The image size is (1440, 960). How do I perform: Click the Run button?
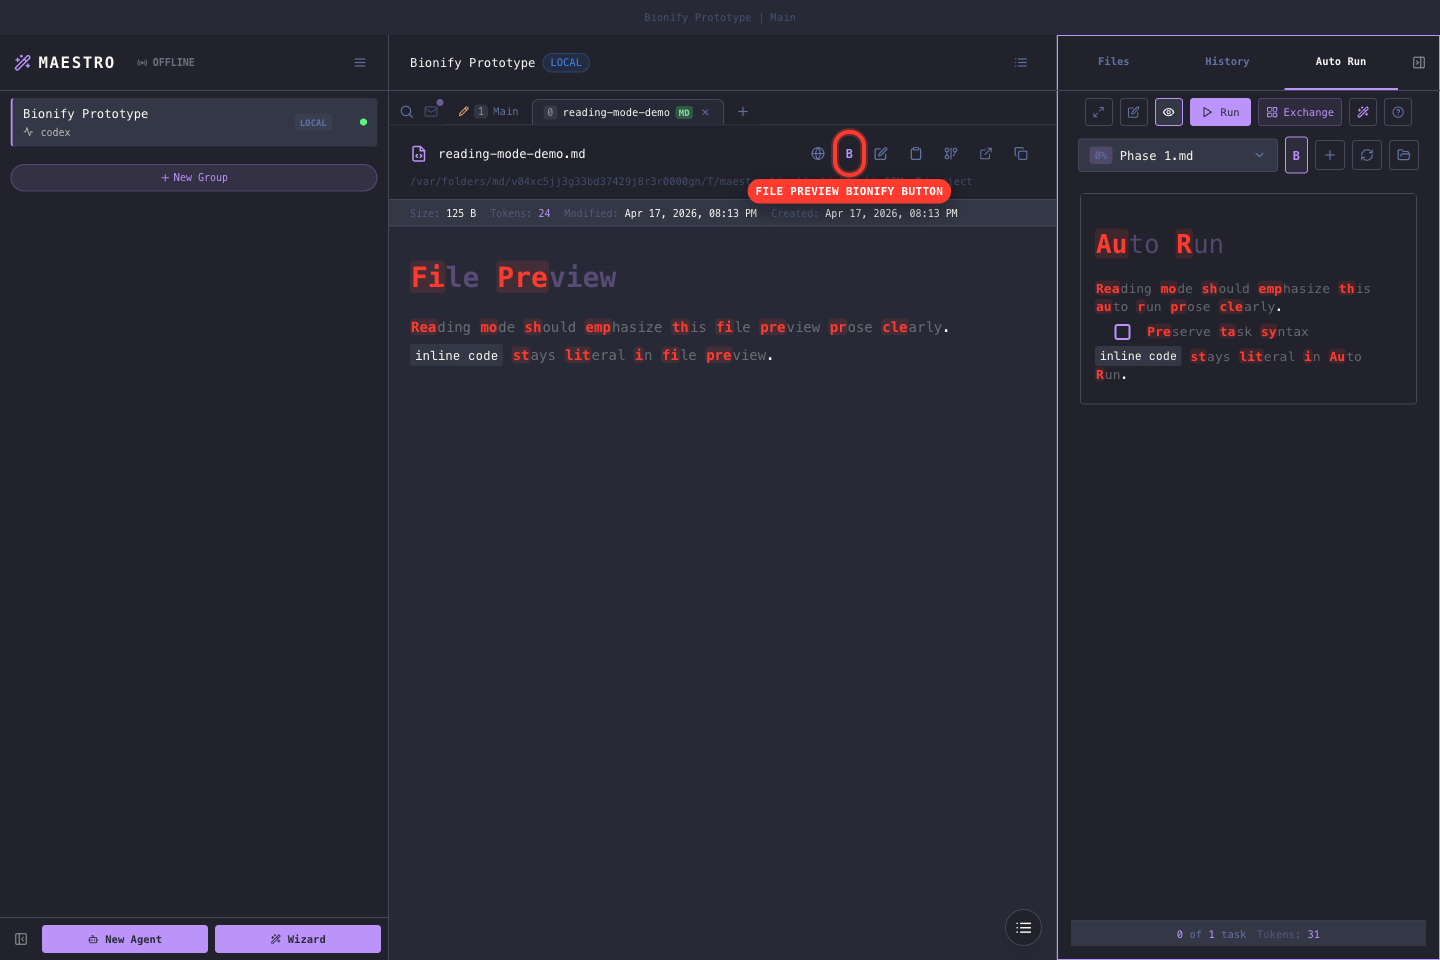1220,112
